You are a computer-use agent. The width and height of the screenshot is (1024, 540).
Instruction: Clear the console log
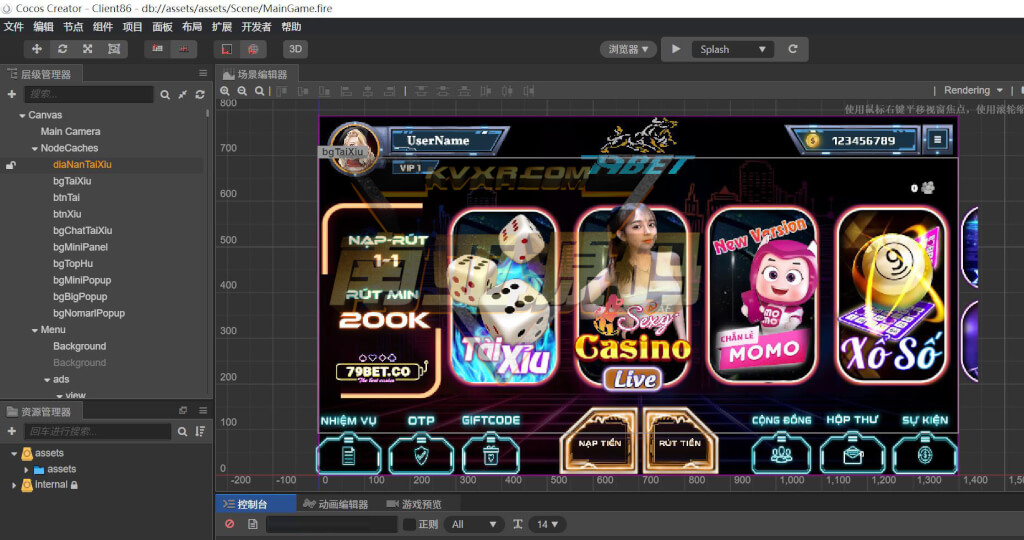tap(229, 524)
